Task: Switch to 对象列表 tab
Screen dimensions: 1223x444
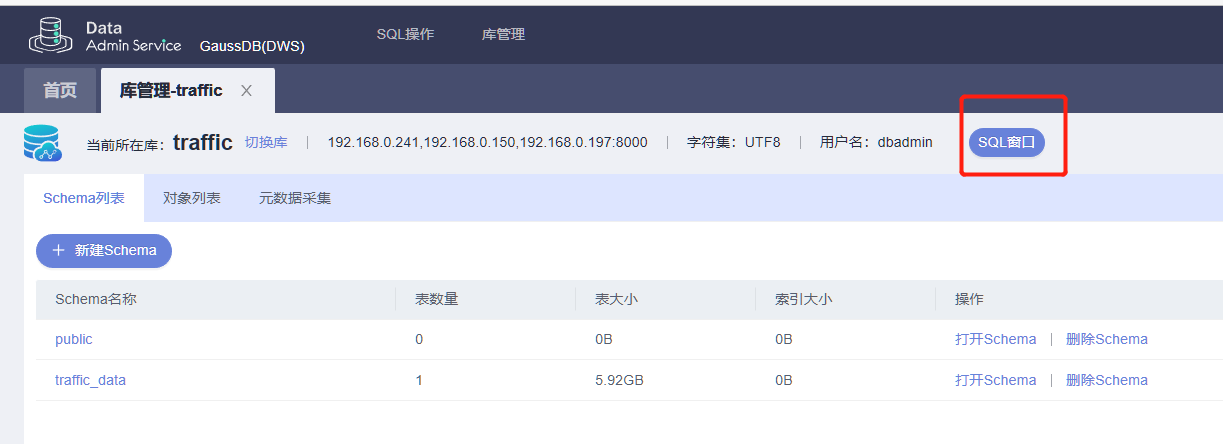Action: (192, 198)
